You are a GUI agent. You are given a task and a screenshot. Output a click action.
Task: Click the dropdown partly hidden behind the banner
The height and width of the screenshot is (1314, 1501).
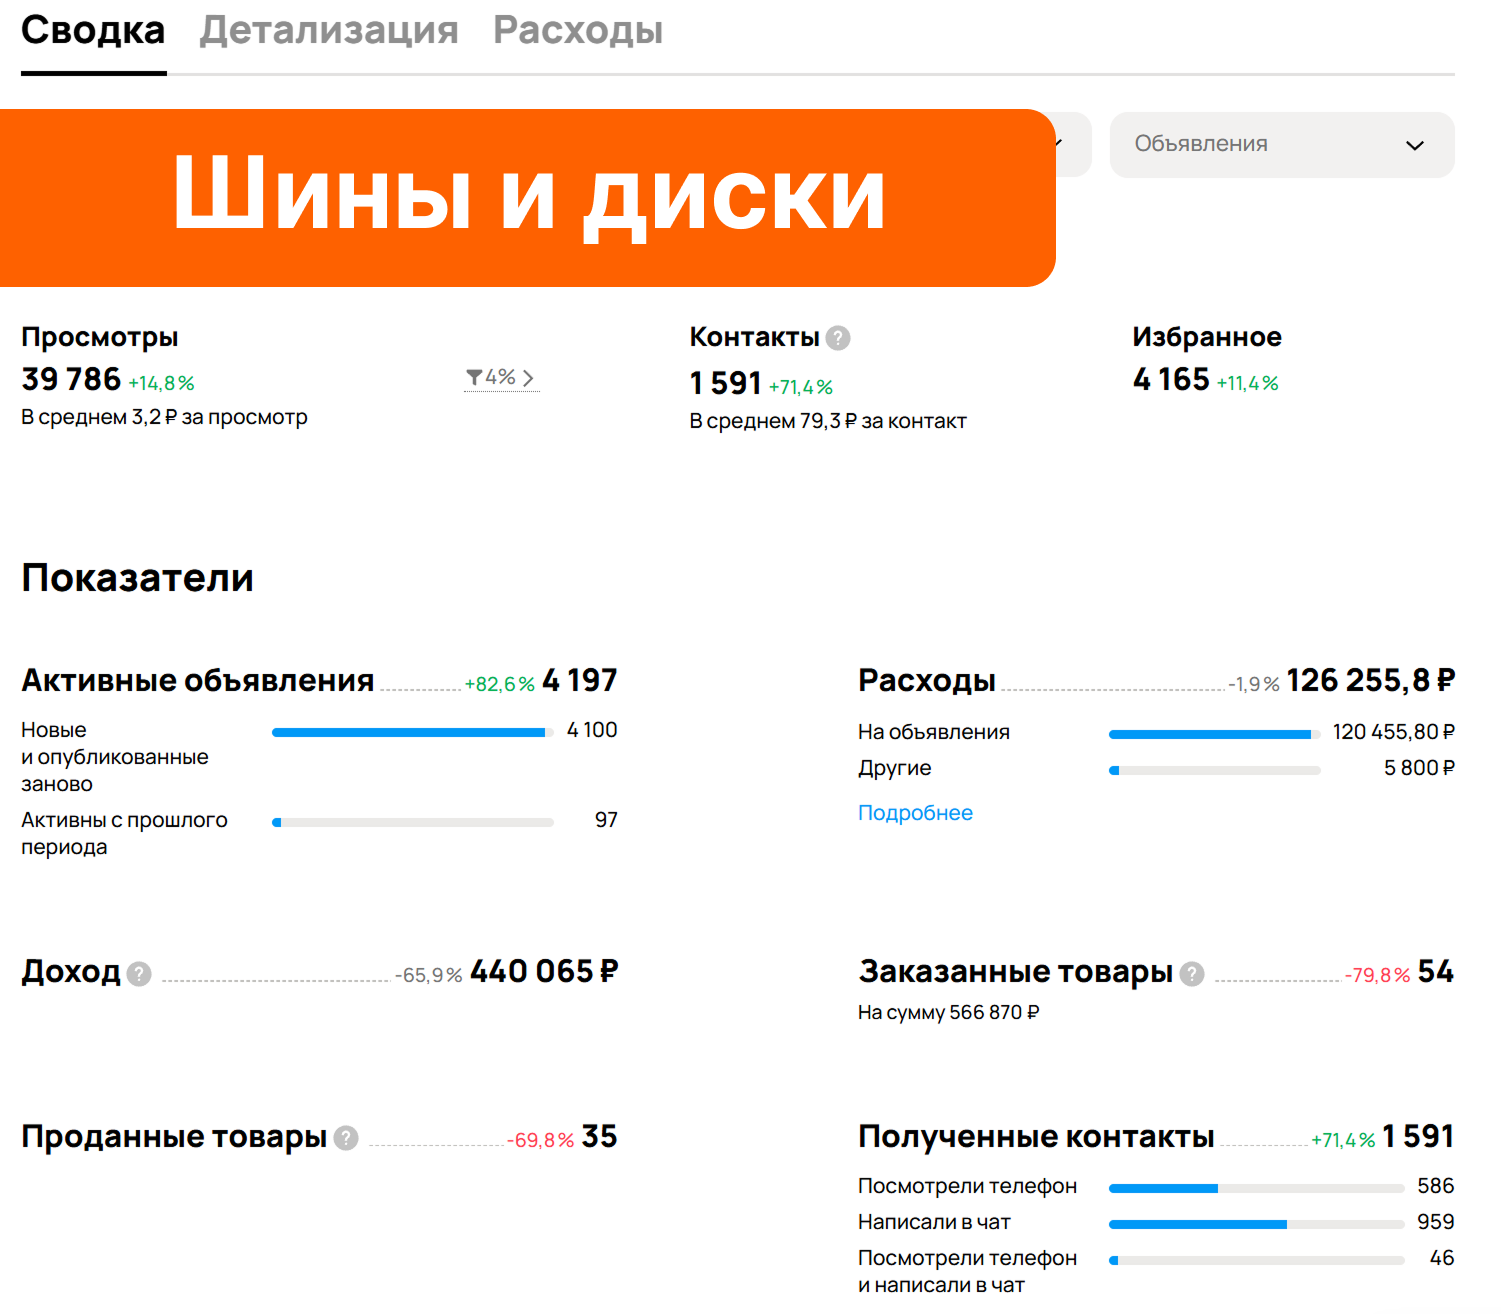1072,145
